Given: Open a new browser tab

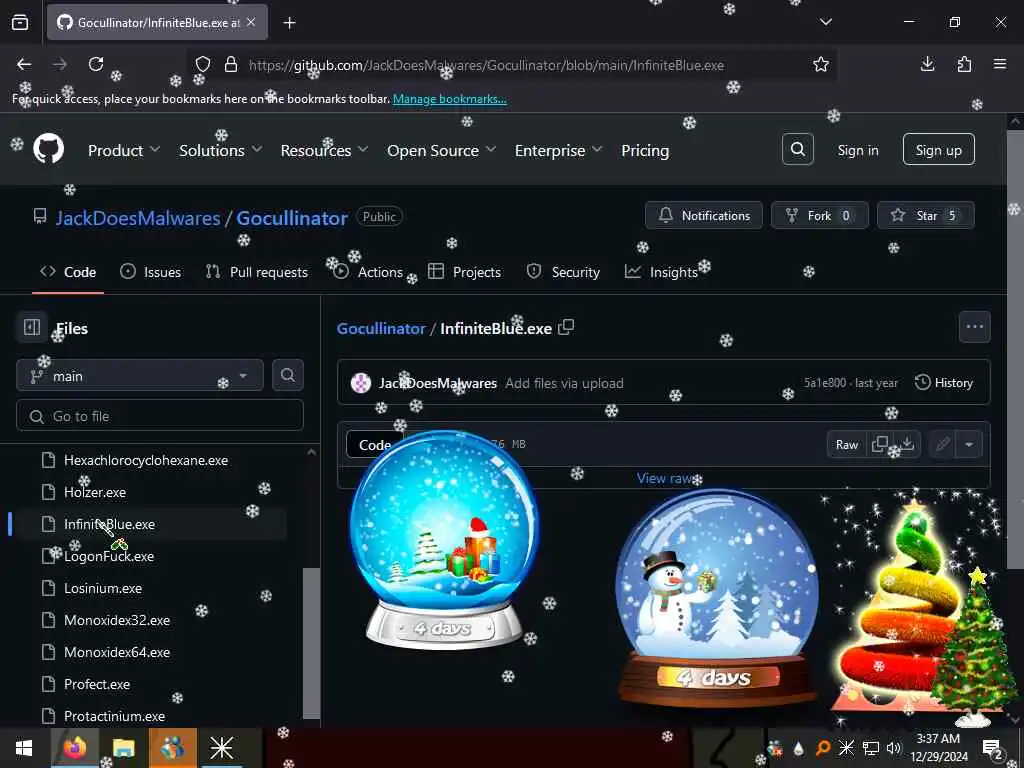Looking at the screenshot, I should click(289, 23).
